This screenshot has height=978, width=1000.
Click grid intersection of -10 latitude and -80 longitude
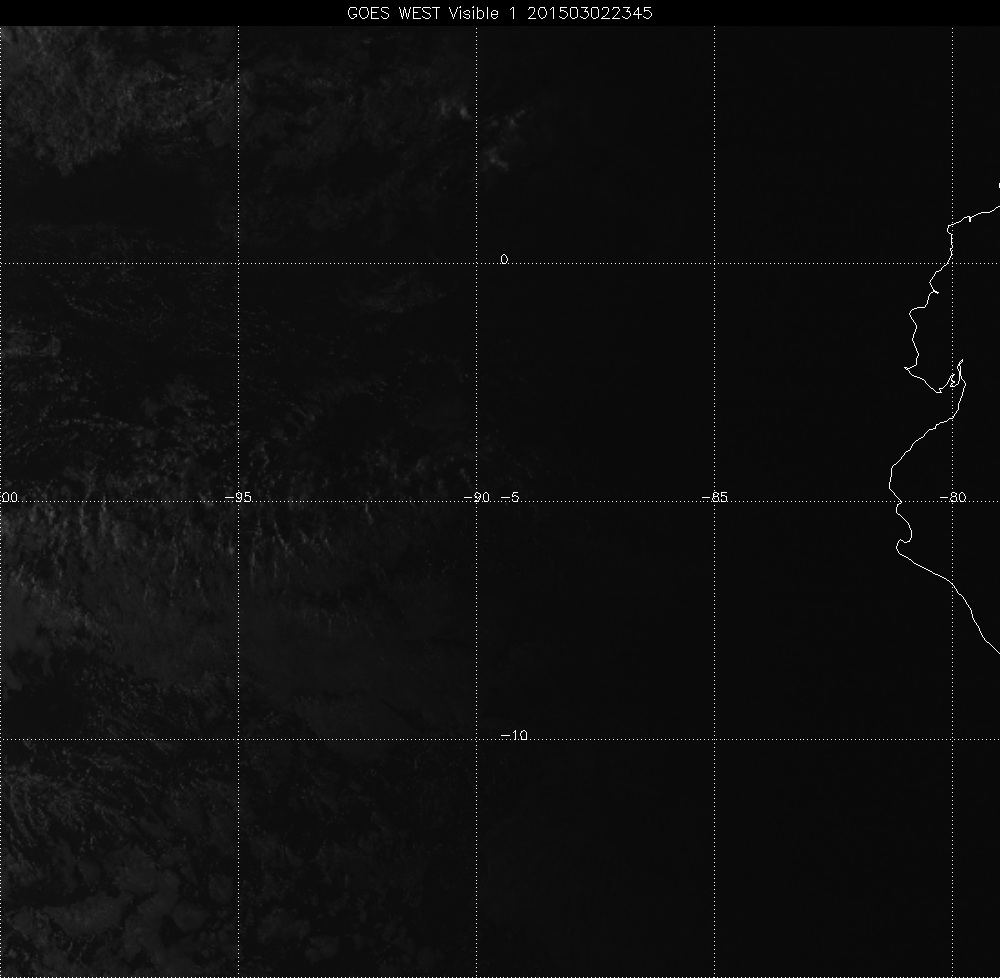(x=953, y=740)
